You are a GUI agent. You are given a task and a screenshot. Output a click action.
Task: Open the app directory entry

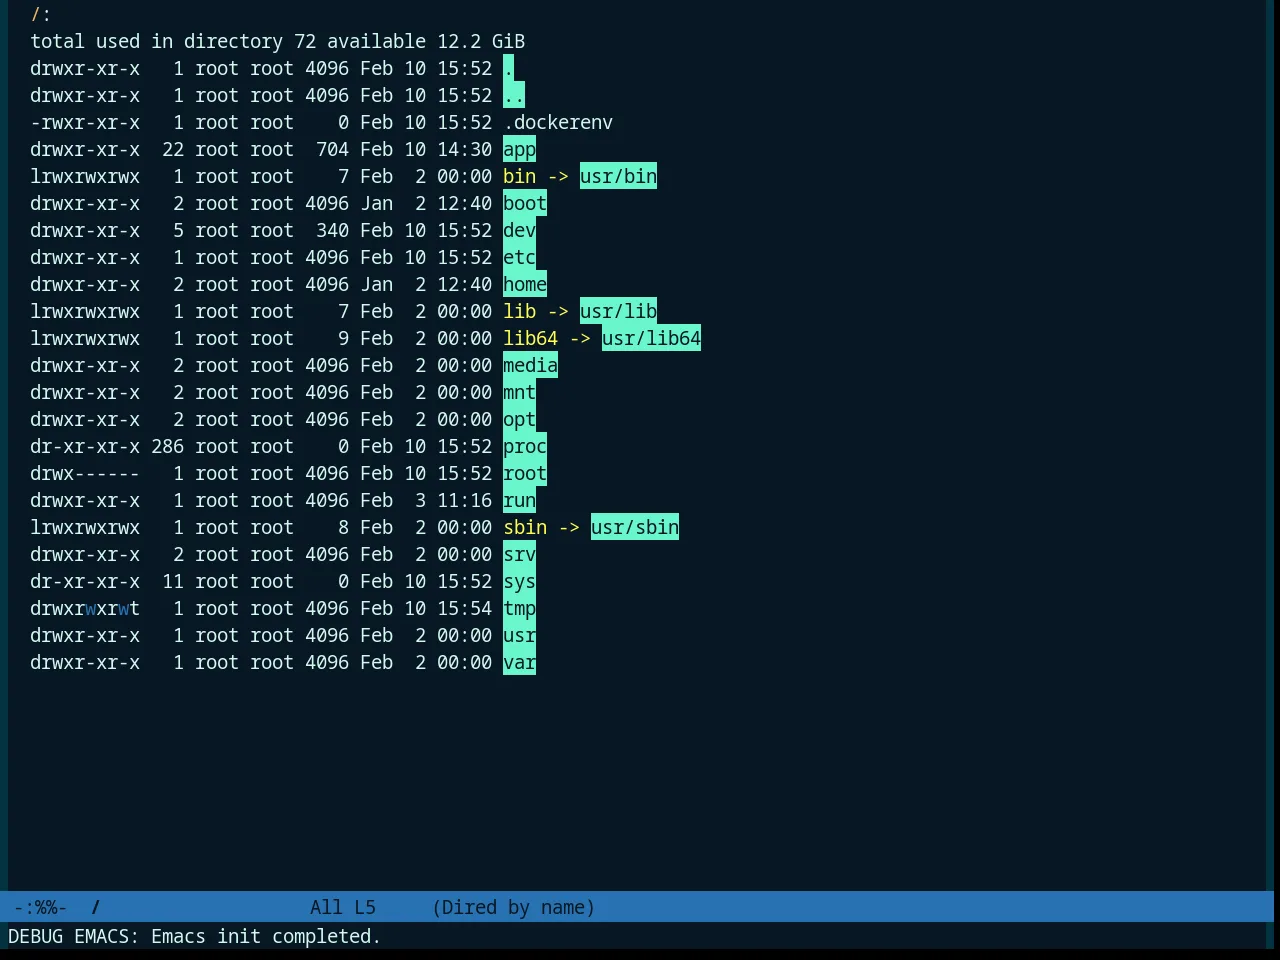(519, 150)
